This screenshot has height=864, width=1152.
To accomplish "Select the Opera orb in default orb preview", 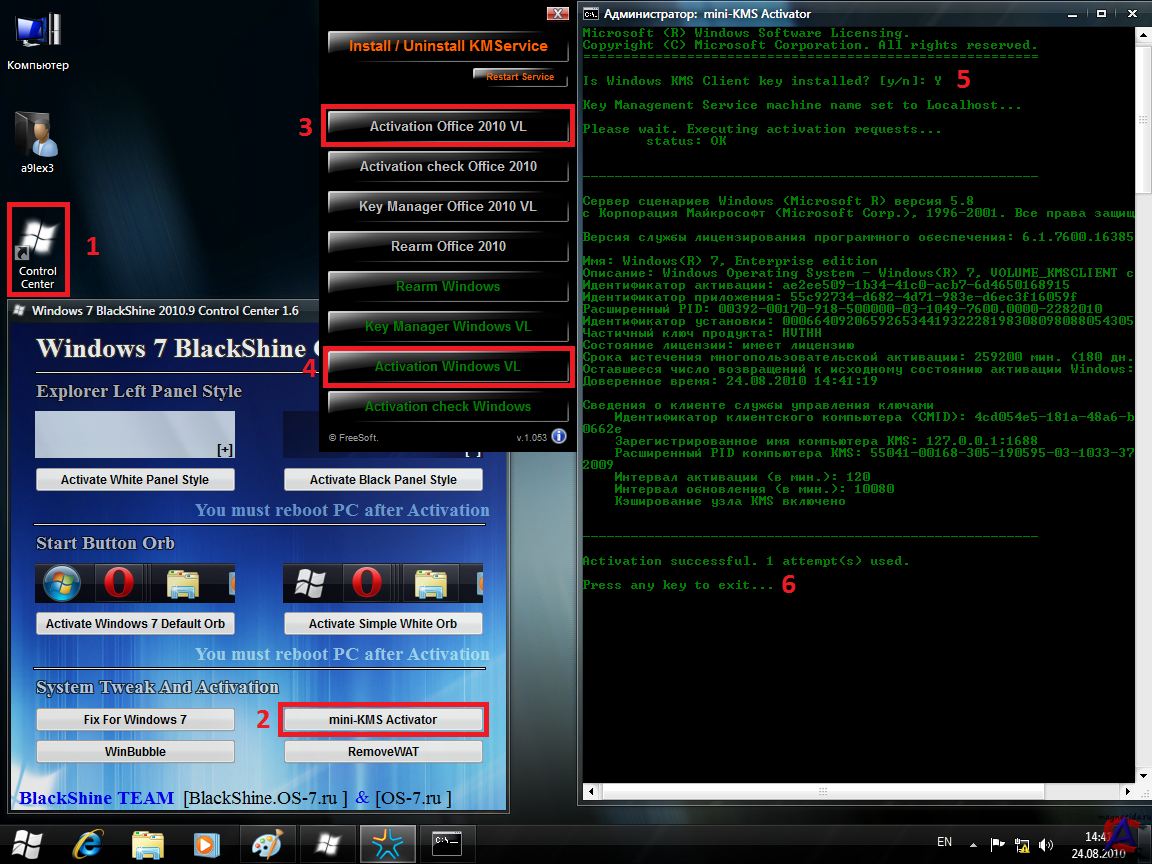I will pyautogui.click(x=117, y=583).
